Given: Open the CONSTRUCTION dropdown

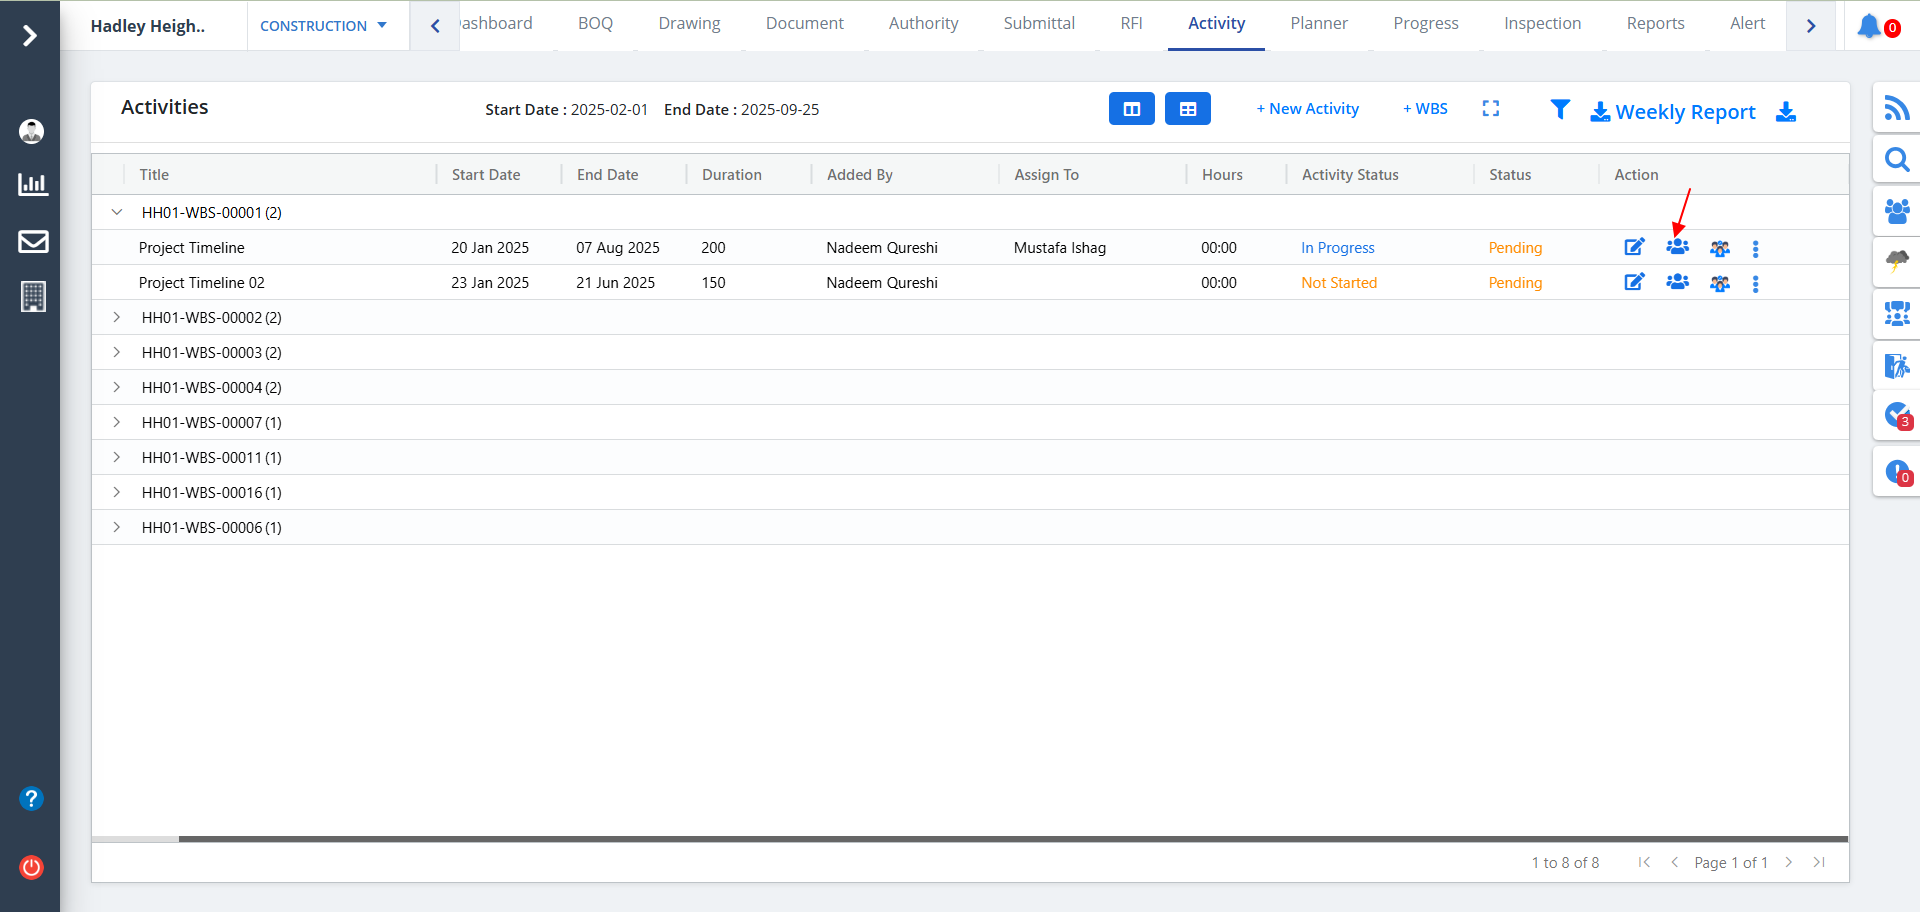Looking at the screenshot, I should coord(323,26).
